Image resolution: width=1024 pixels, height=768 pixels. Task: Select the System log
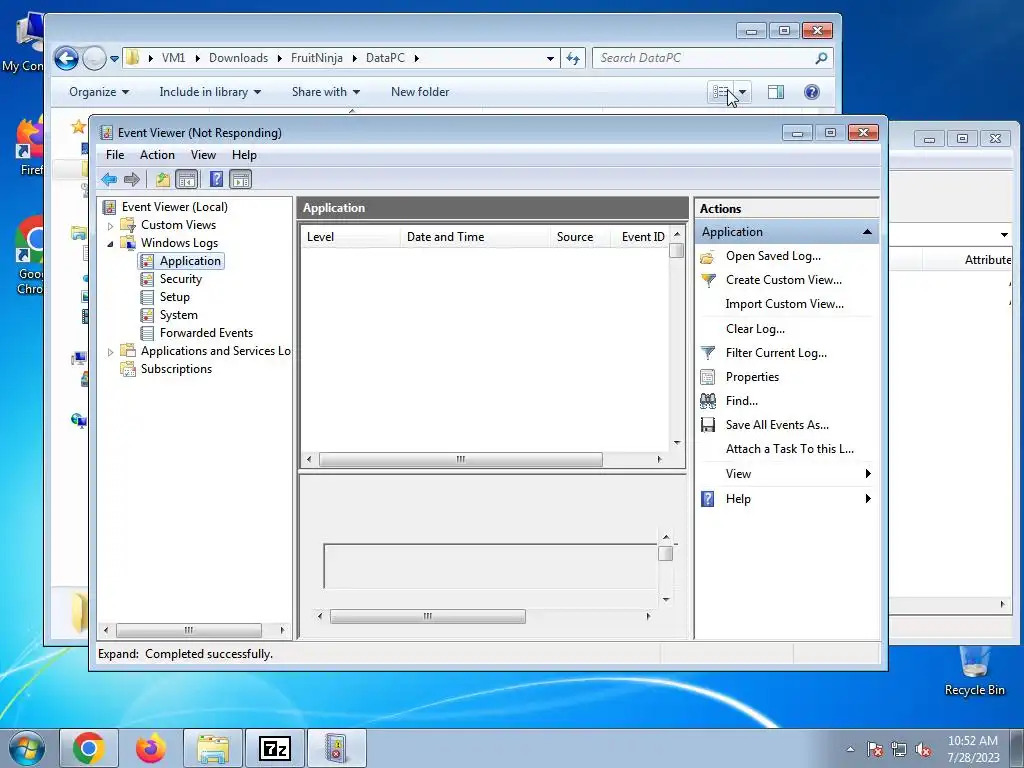(178, 315)
